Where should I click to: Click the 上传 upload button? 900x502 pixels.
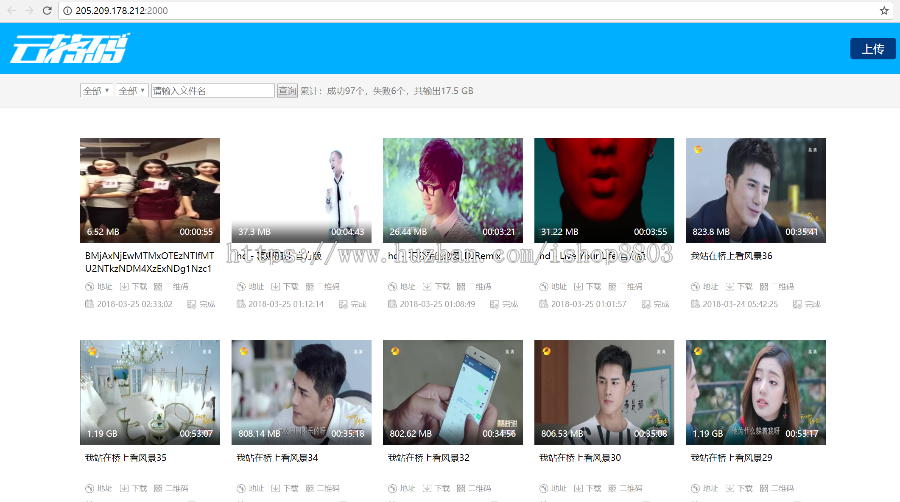[872, 49]
